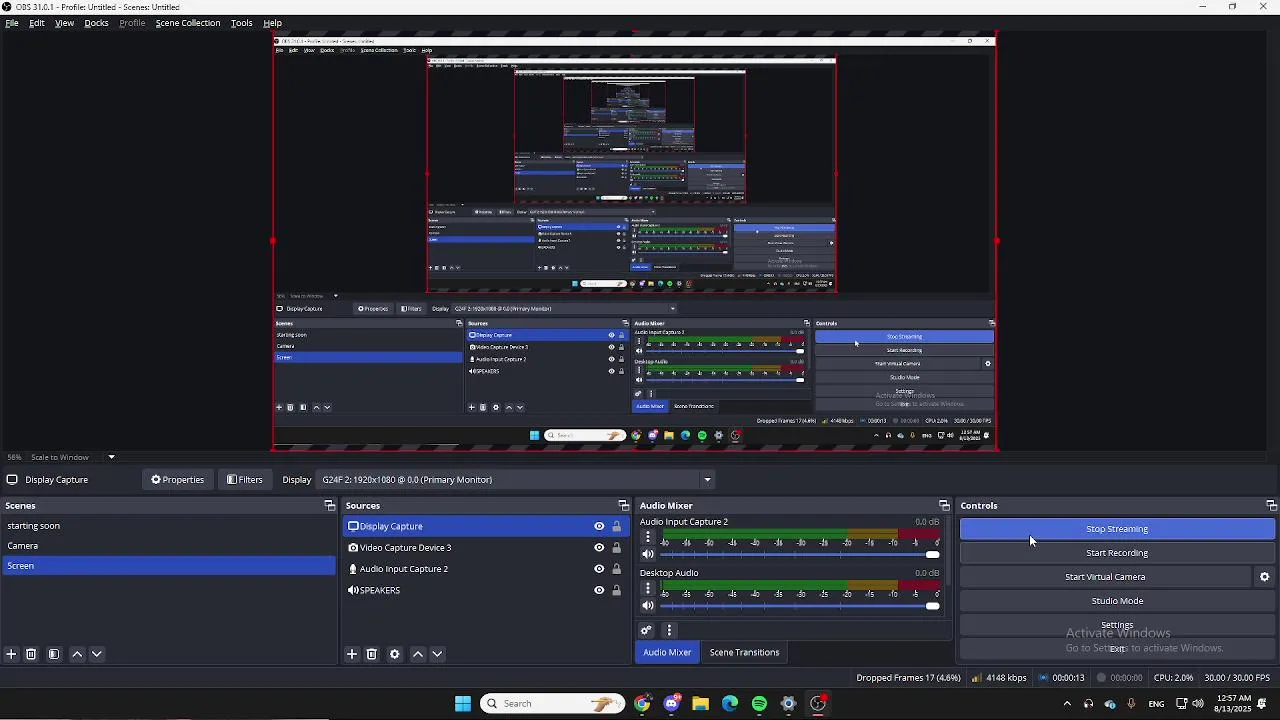The width and height of the screenshot is (1280, 720).
Task: Hide the Video Capture Device 3 source
Action: pos(599,548)
